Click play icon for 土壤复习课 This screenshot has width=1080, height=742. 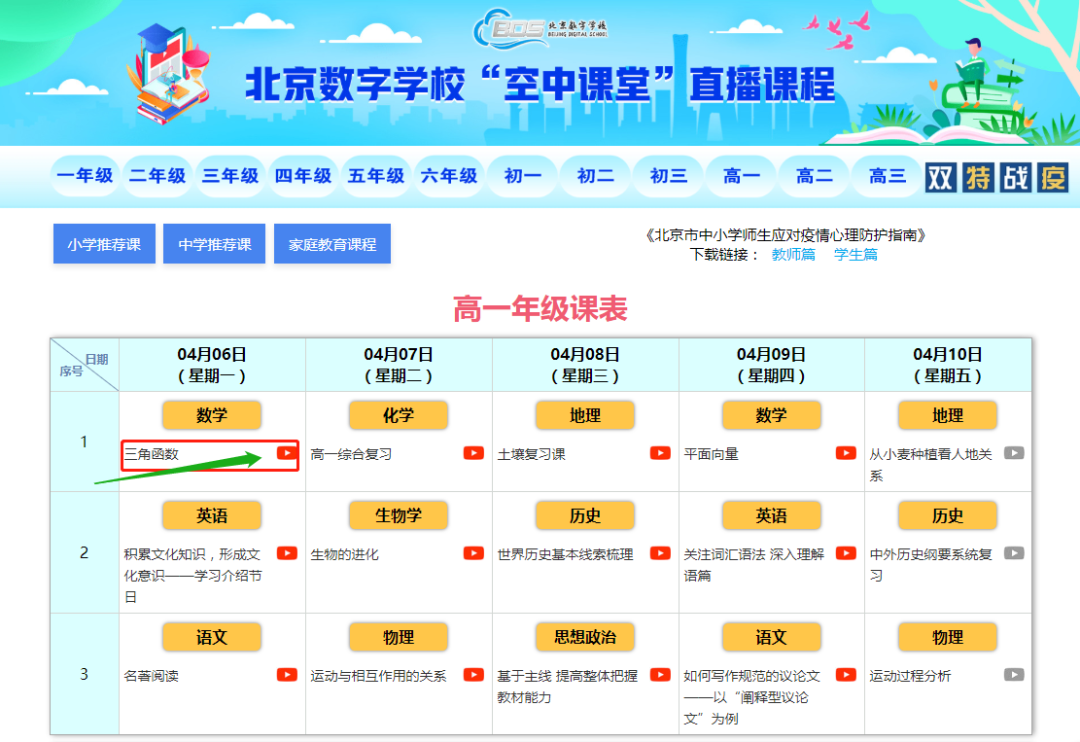coord(660,453)
